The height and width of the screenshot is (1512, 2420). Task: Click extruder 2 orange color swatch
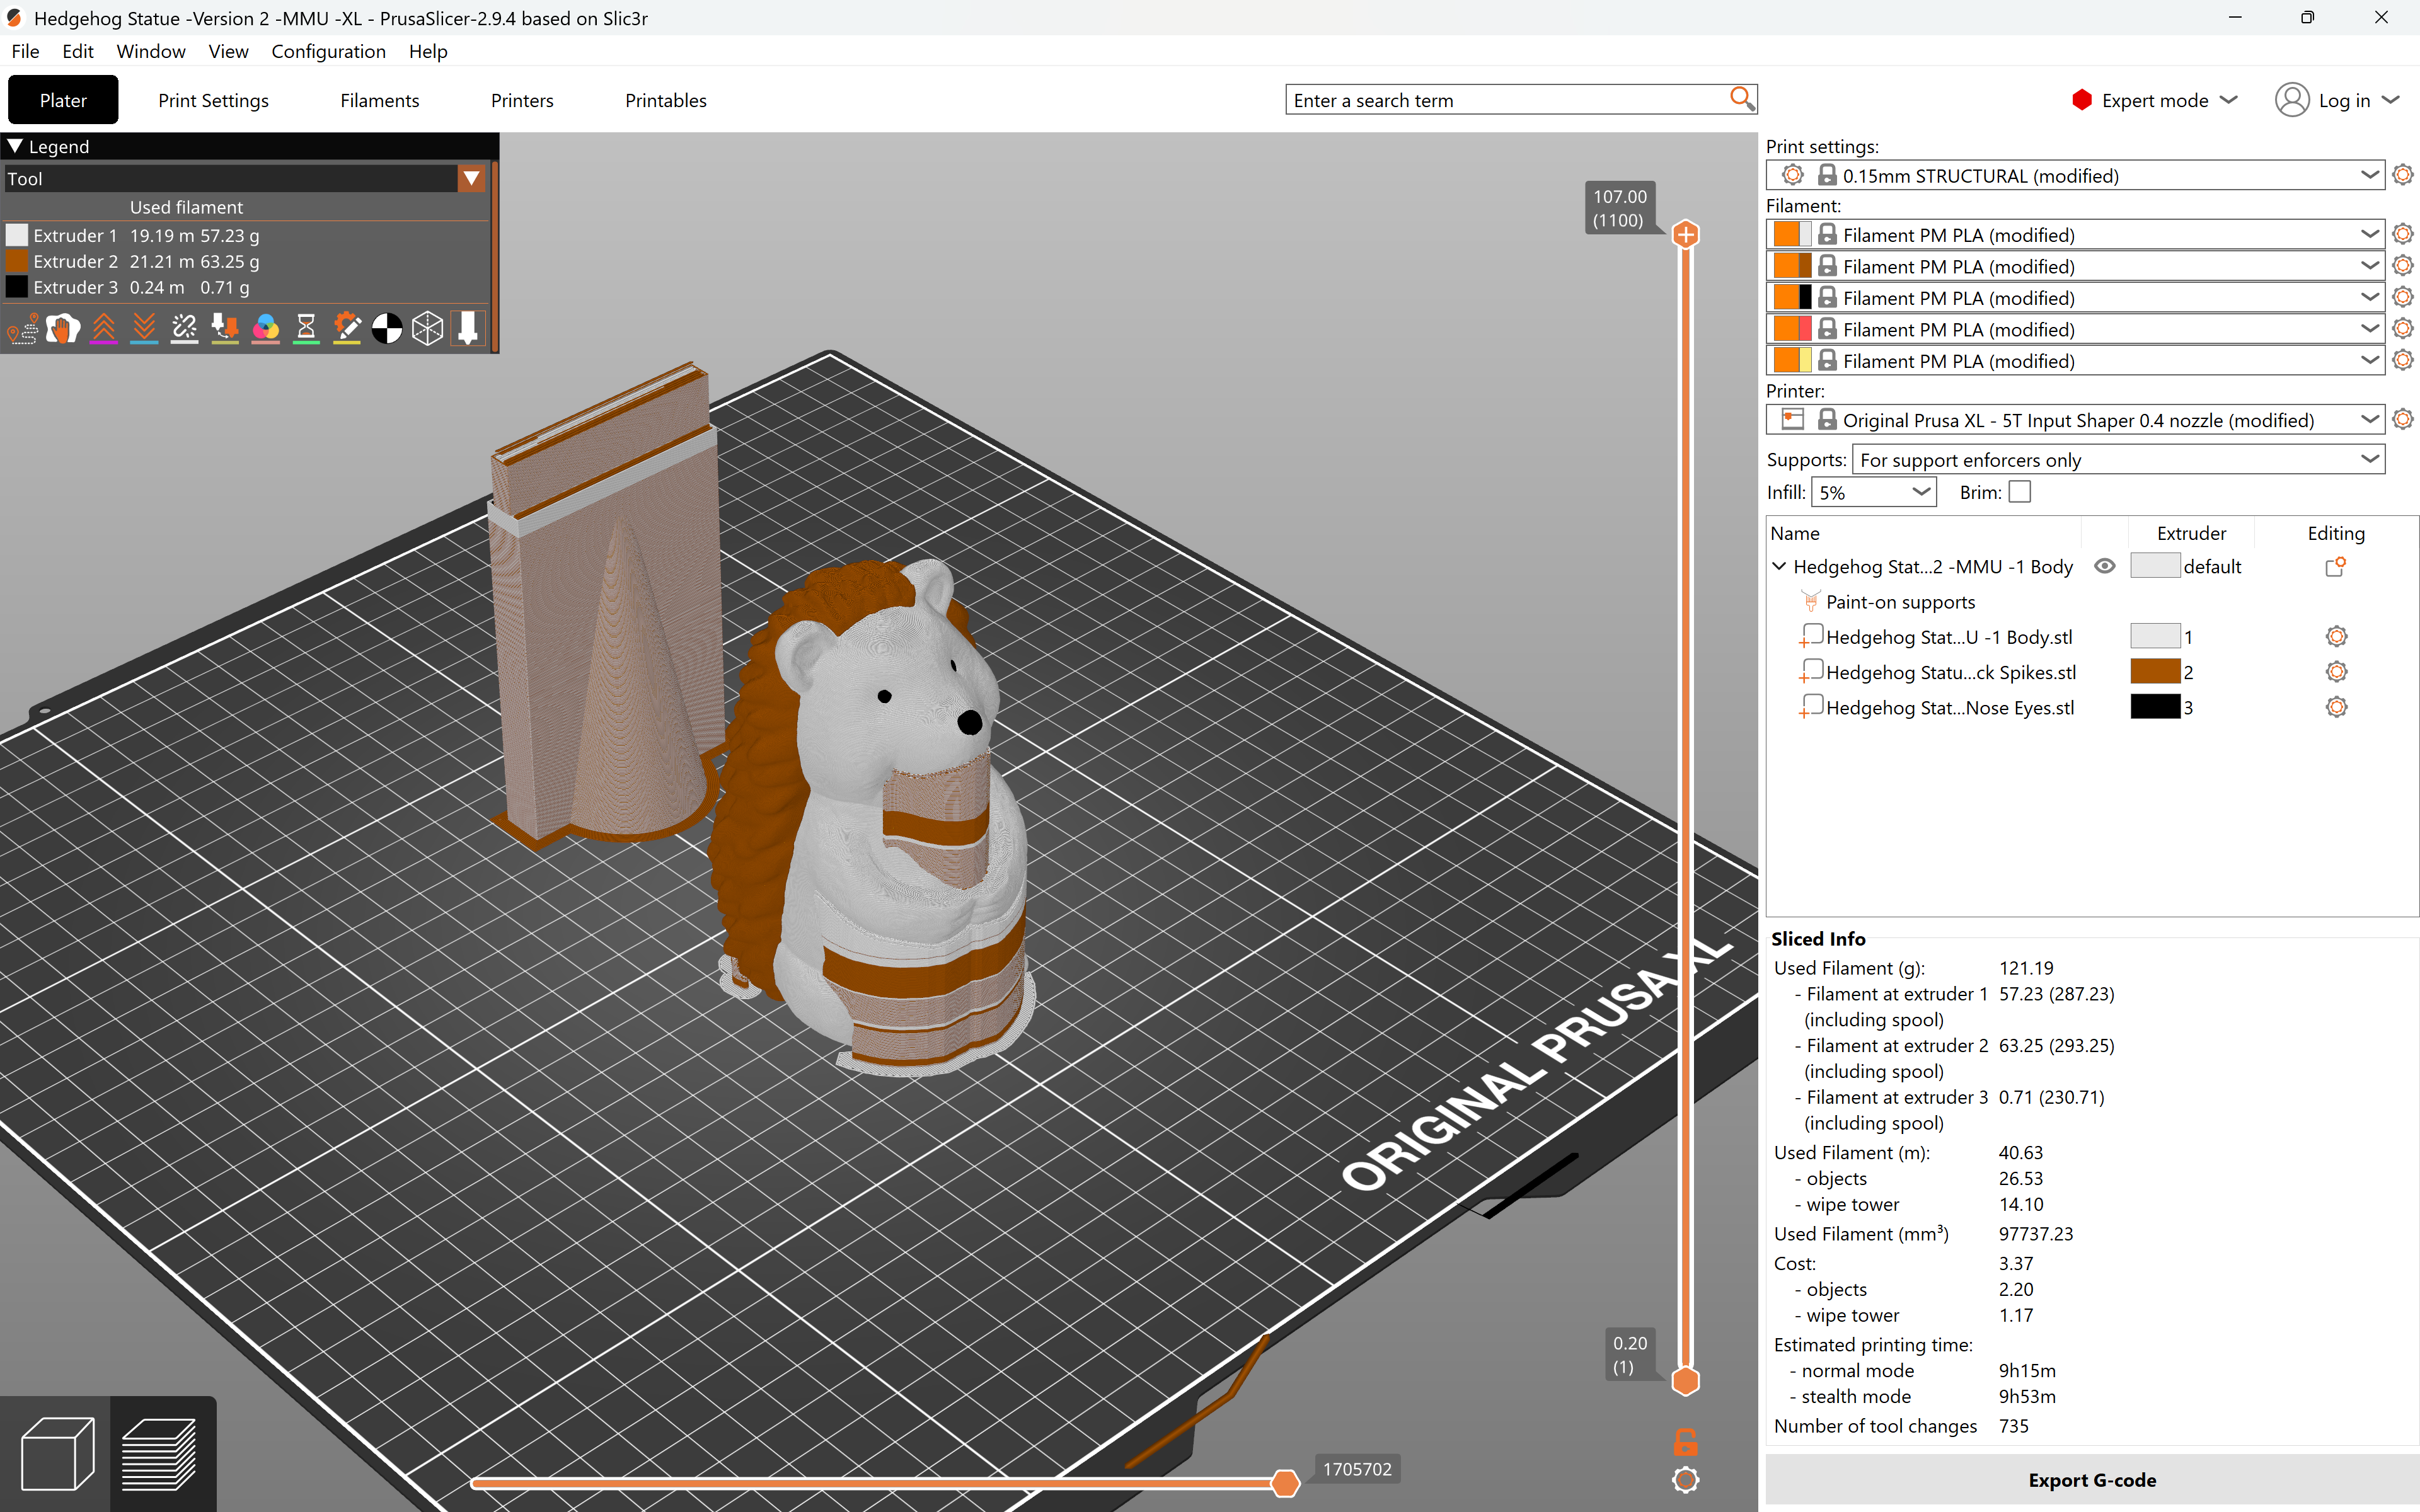coord(2154,672)
